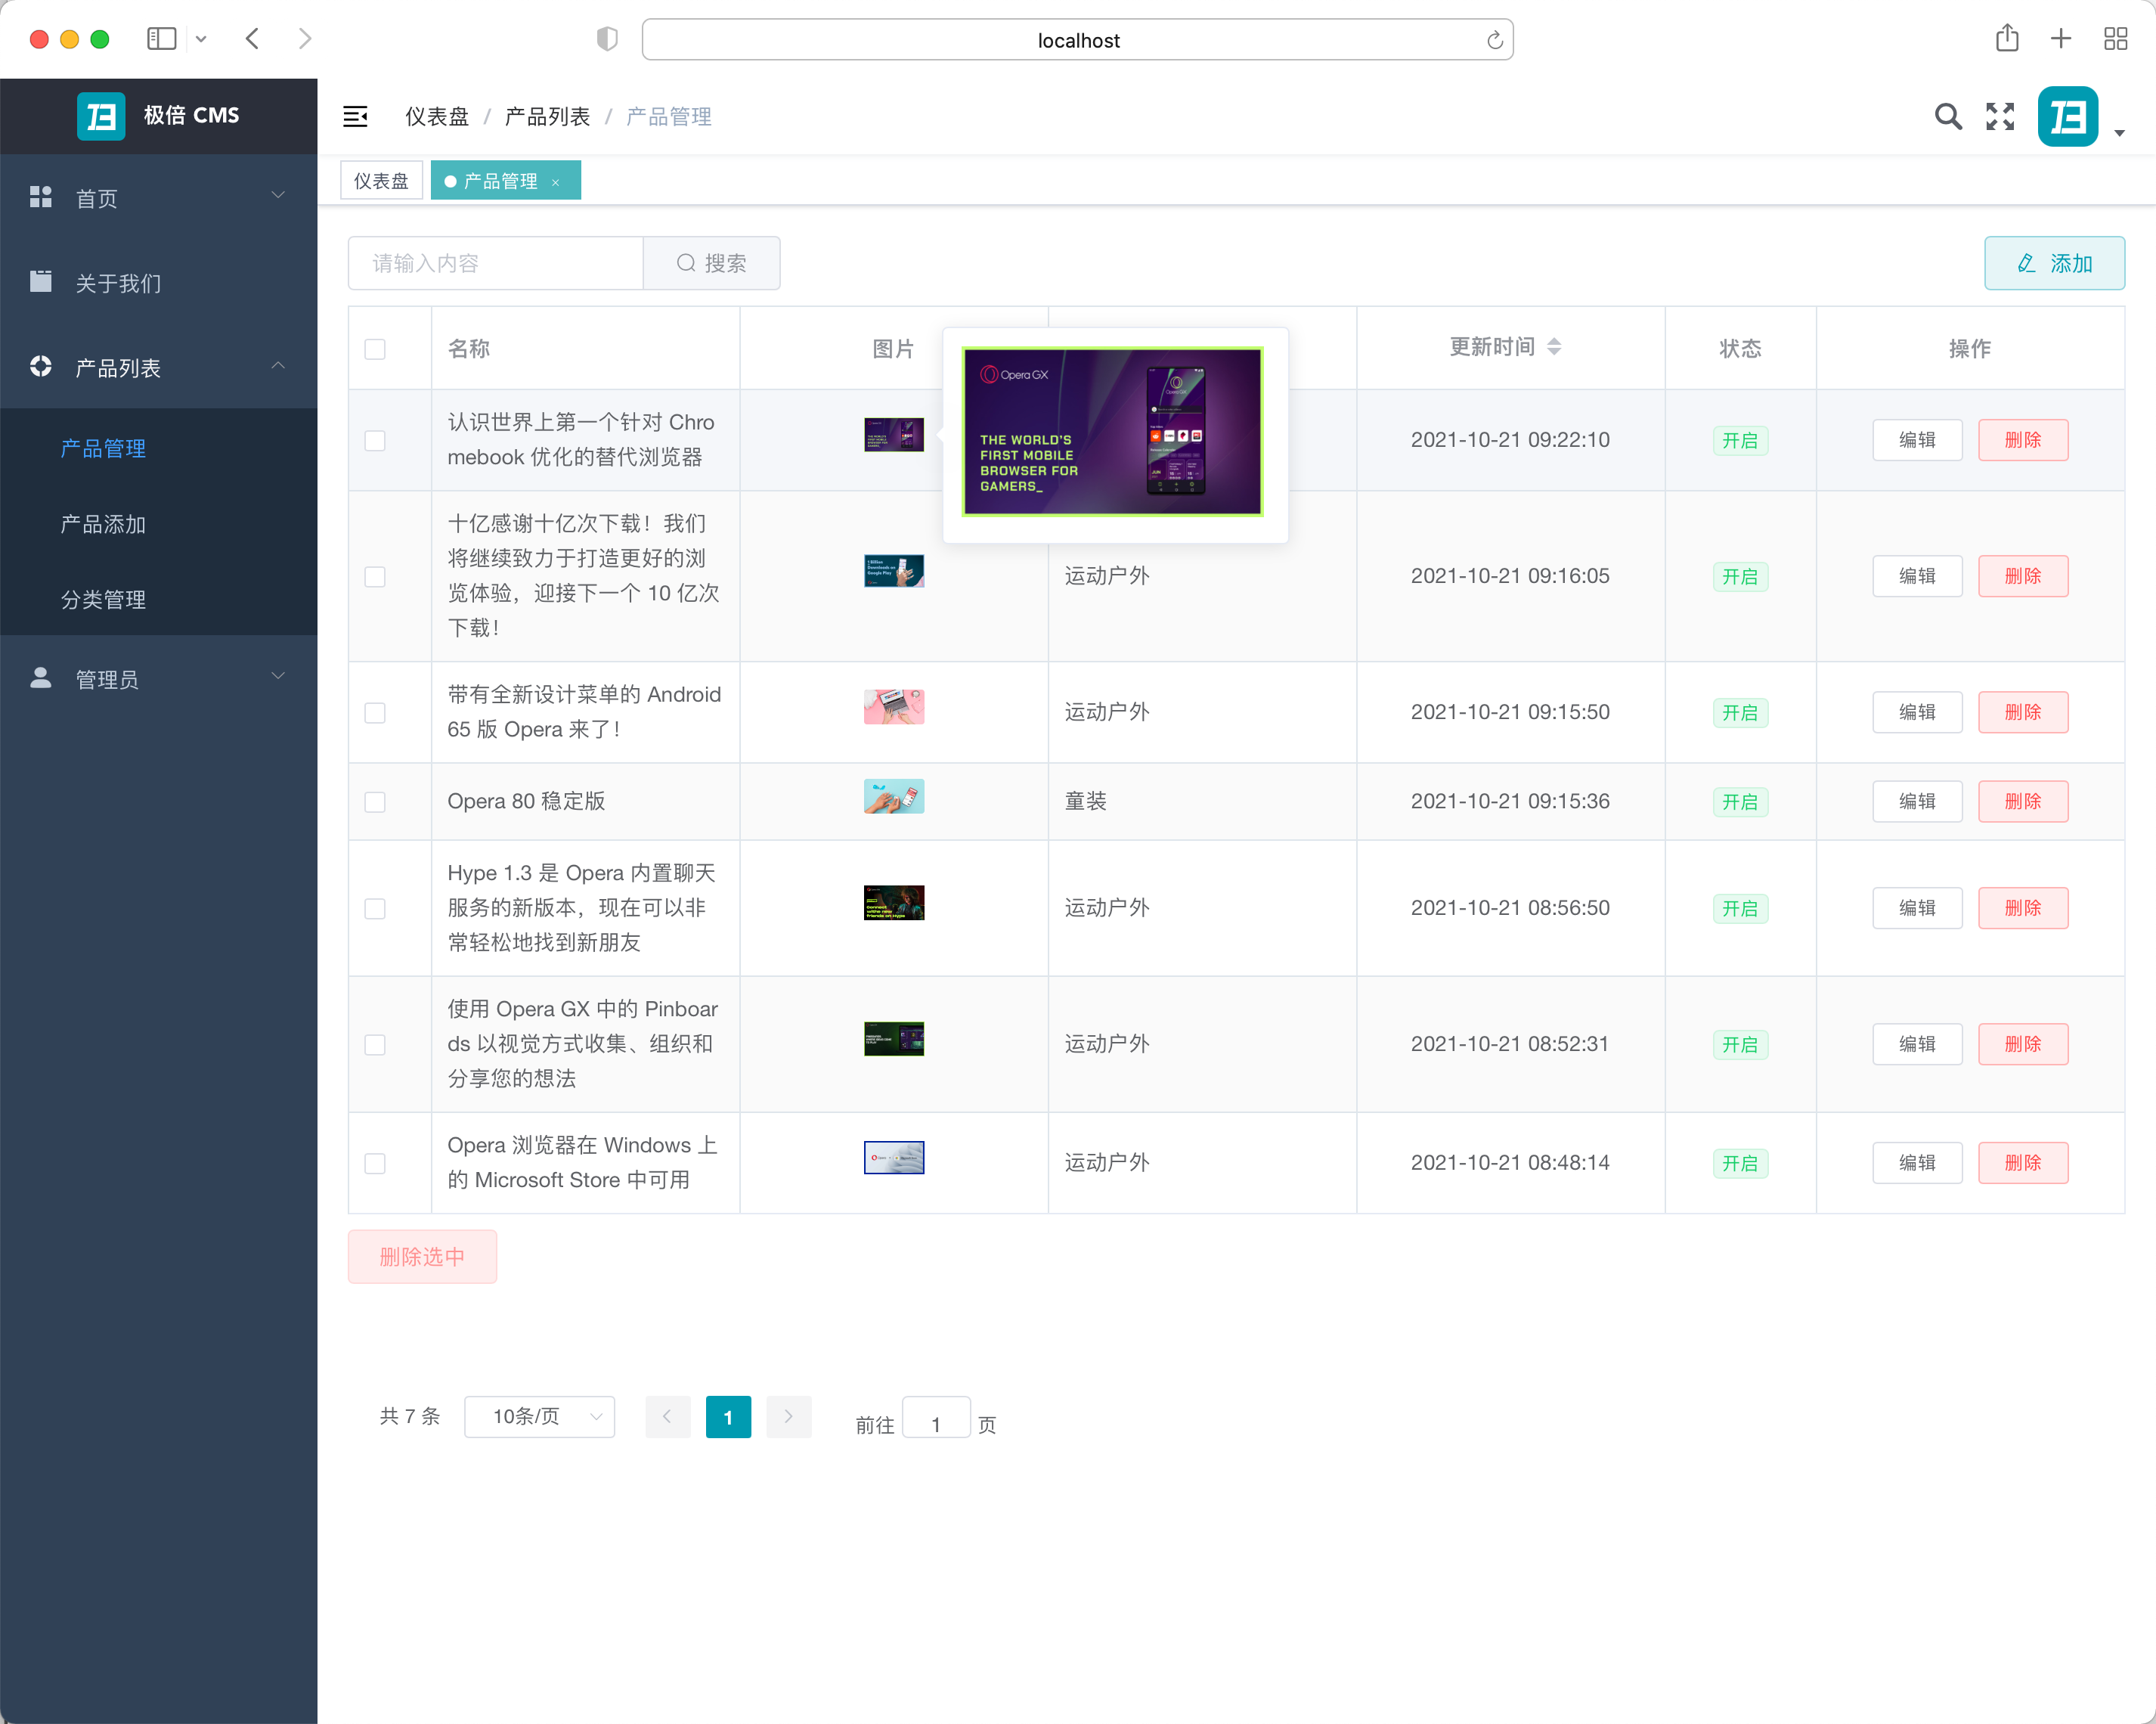Open 分类管理 in sidebar
This screenshot has width=2156, height=1724.
[104, 599]
